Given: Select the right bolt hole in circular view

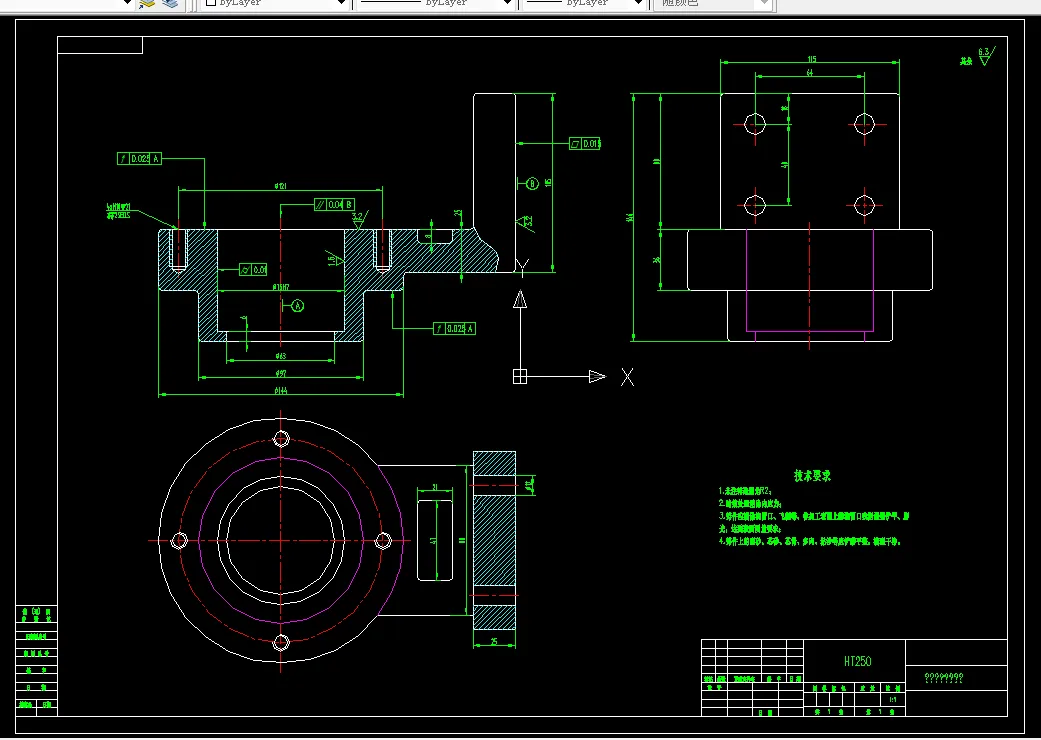Looking at the screenshot, I should (x=383, y=541).
